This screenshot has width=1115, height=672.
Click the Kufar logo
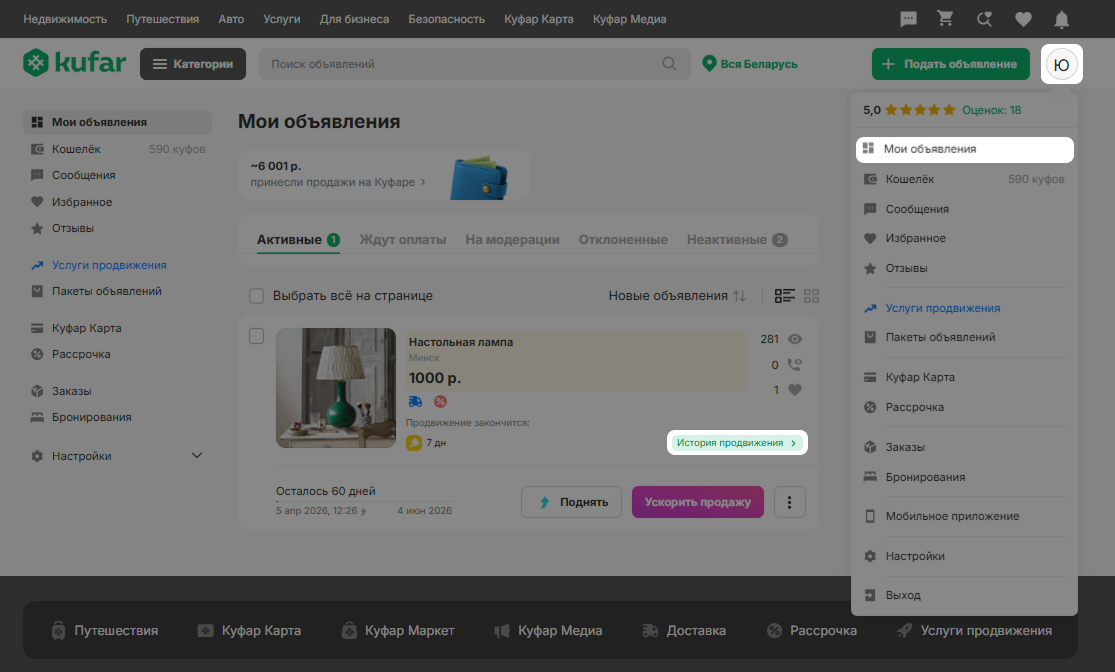point(75,63)
